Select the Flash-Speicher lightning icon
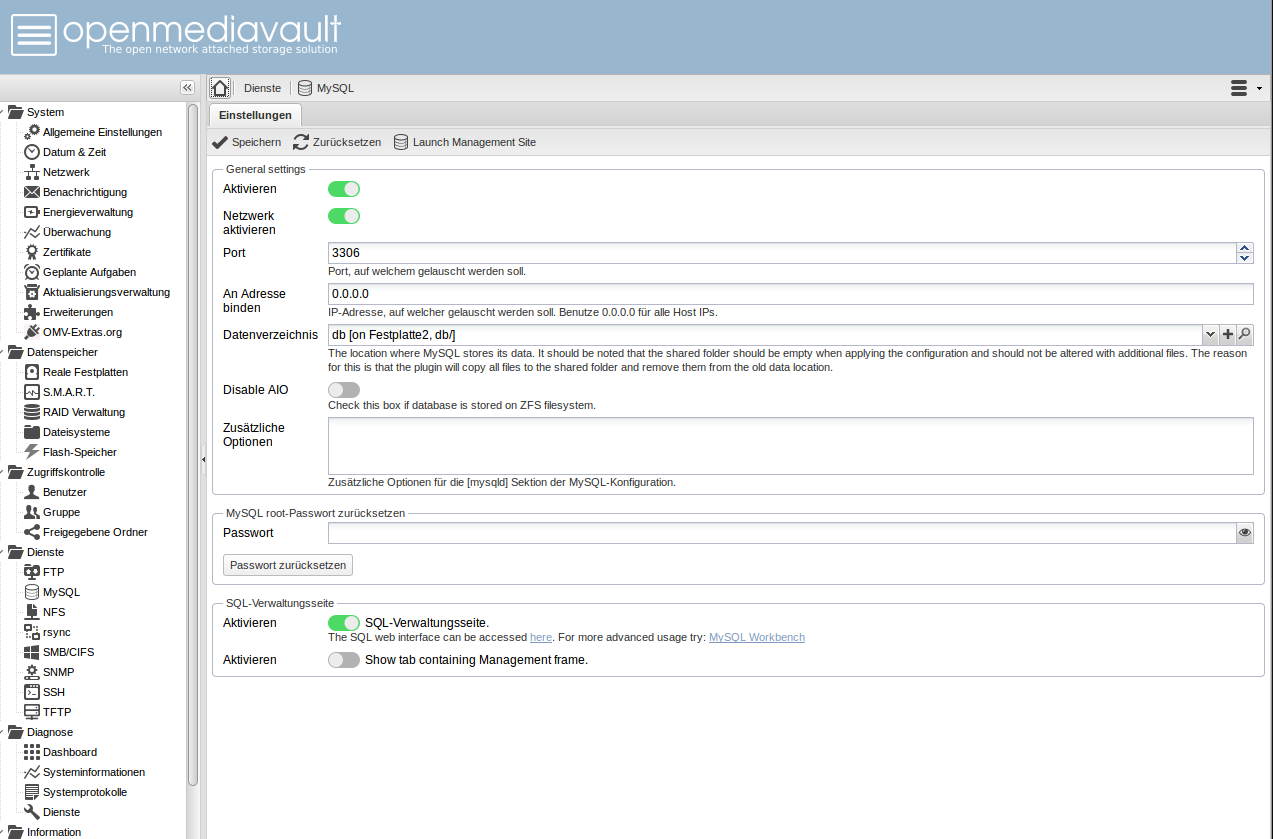The width and height of the screenshot is (1273, 839). 32,452
